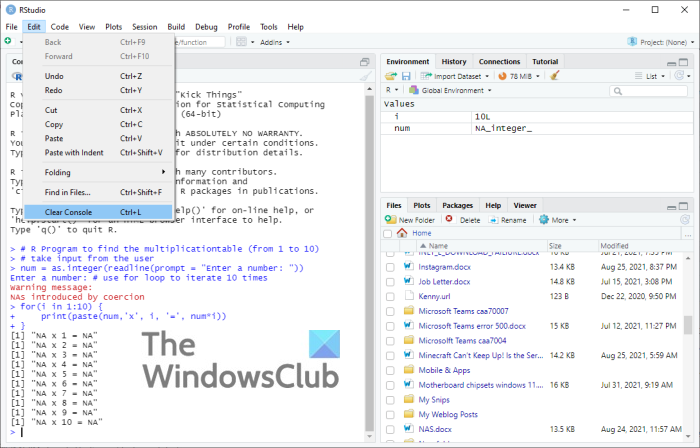
Task: Check the box for Microsoft Teams error 500.docx
Action: point(390,326)
